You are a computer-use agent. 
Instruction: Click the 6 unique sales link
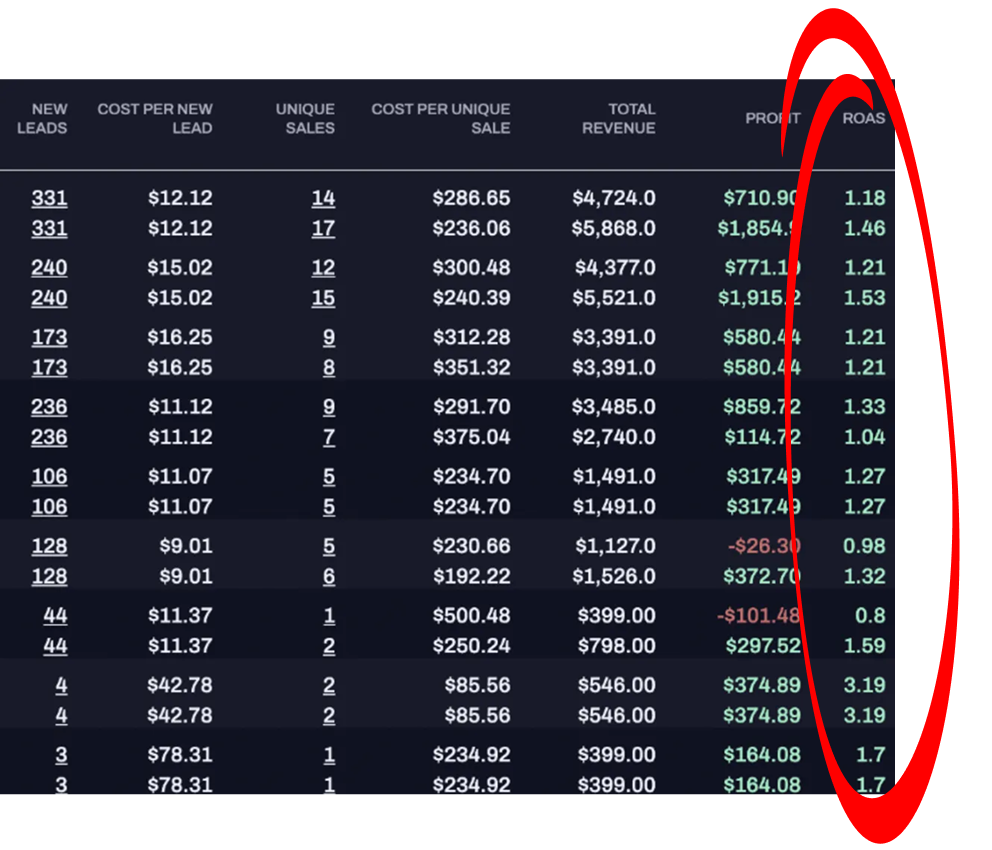click(x=329, y=576)
